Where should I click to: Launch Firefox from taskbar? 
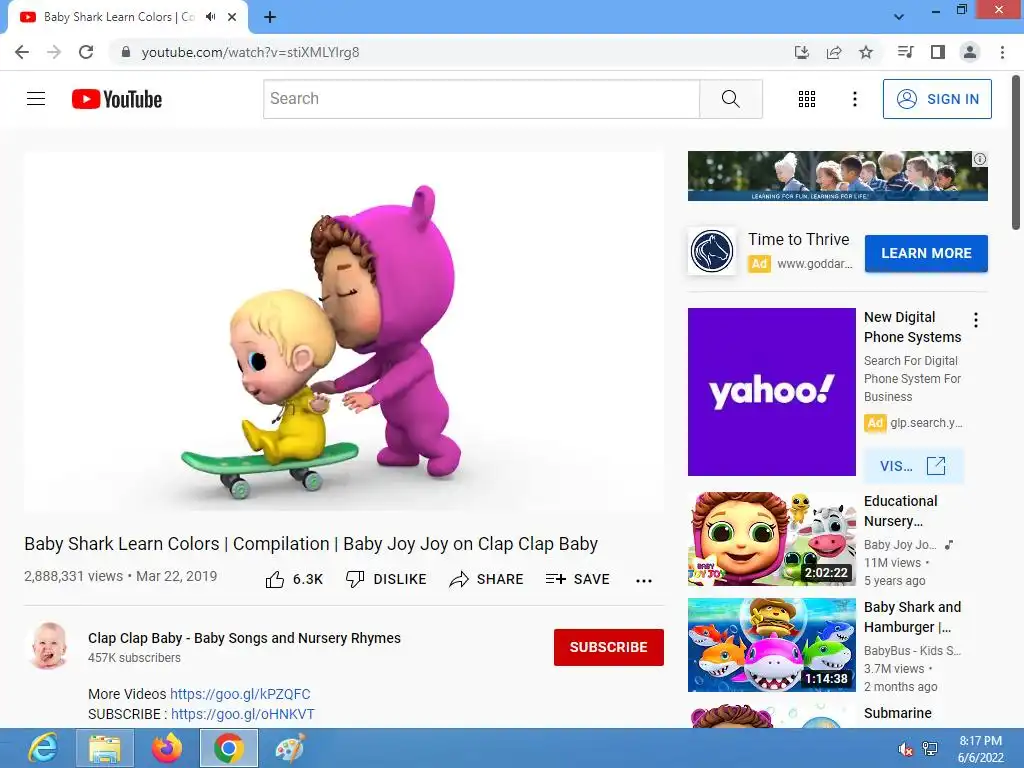(x=167, y=748)
